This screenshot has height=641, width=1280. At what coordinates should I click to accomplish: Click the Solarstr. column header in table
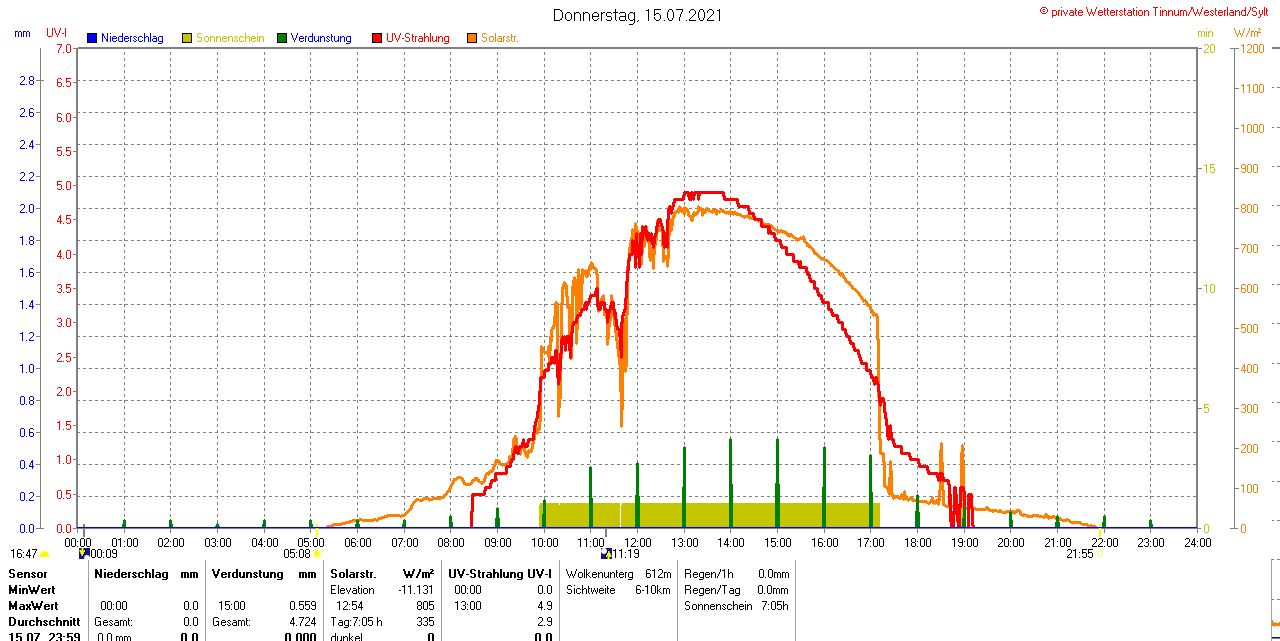click(x=352, y=574)
